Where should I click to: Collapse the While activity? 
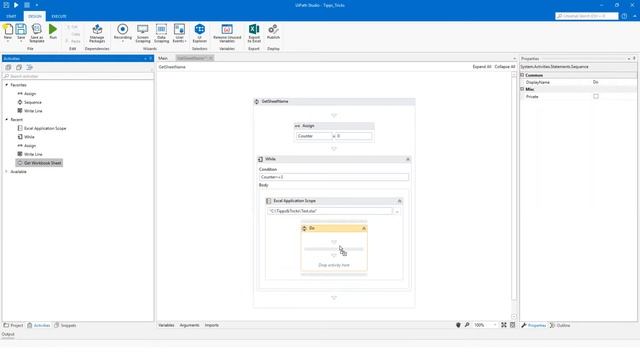point(407,159)
